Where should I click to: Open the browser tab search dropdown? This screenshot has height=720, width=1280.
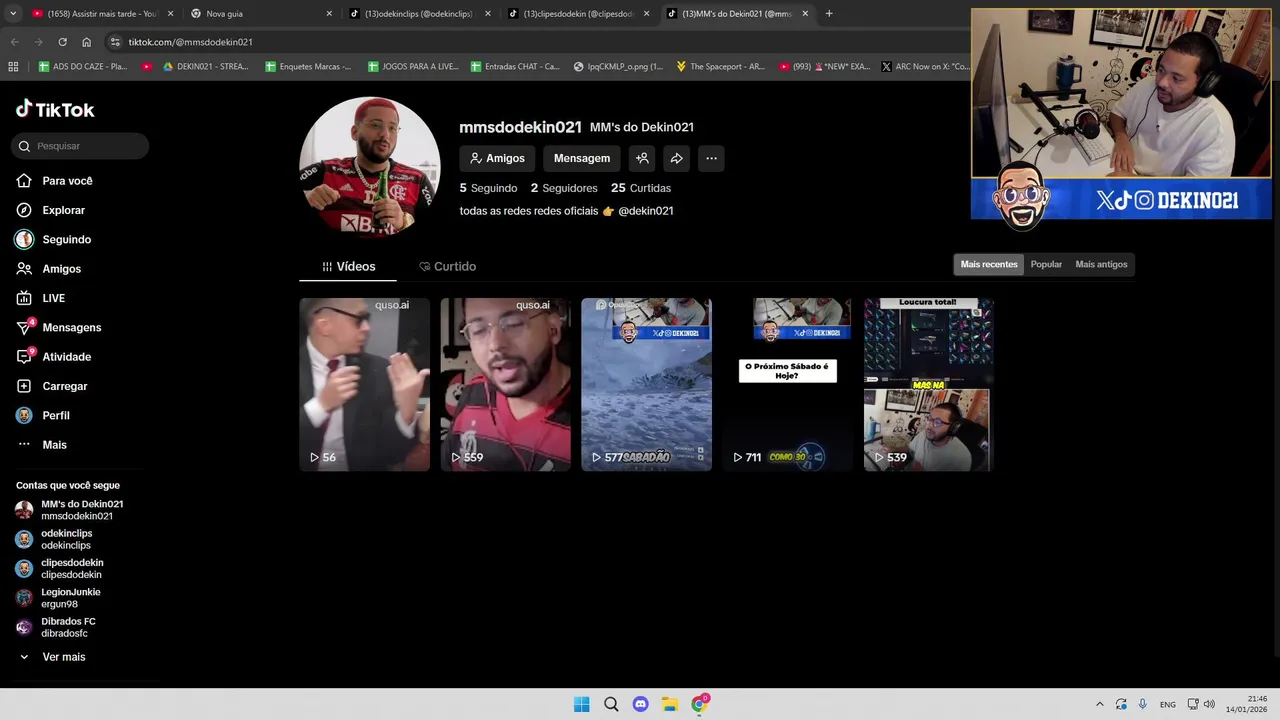[x=13, y=14]
